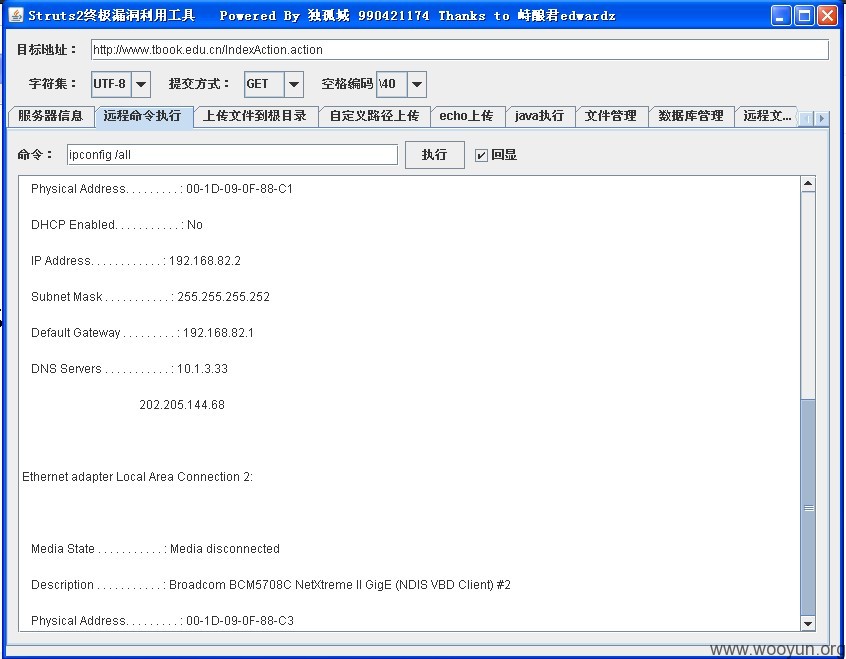Switch to the java执行 tab
The image size is (846, 659).
click(539, 116)
